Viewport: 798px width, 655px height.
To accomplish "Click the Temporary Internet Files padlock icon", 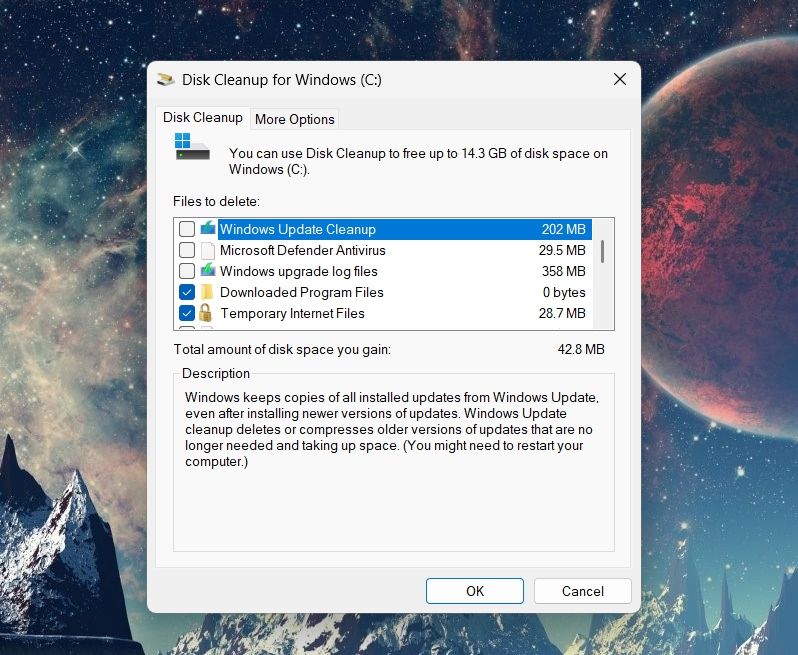I will (x=206, y=313).
